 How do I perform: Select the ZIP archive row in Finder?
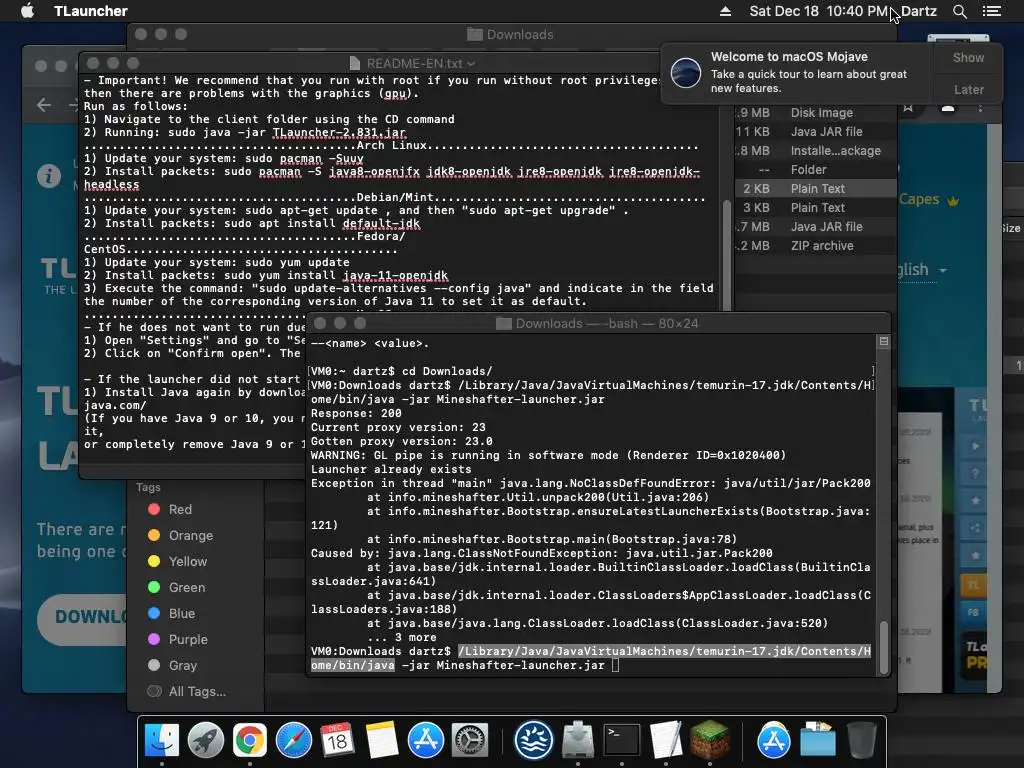pos(815,246)
